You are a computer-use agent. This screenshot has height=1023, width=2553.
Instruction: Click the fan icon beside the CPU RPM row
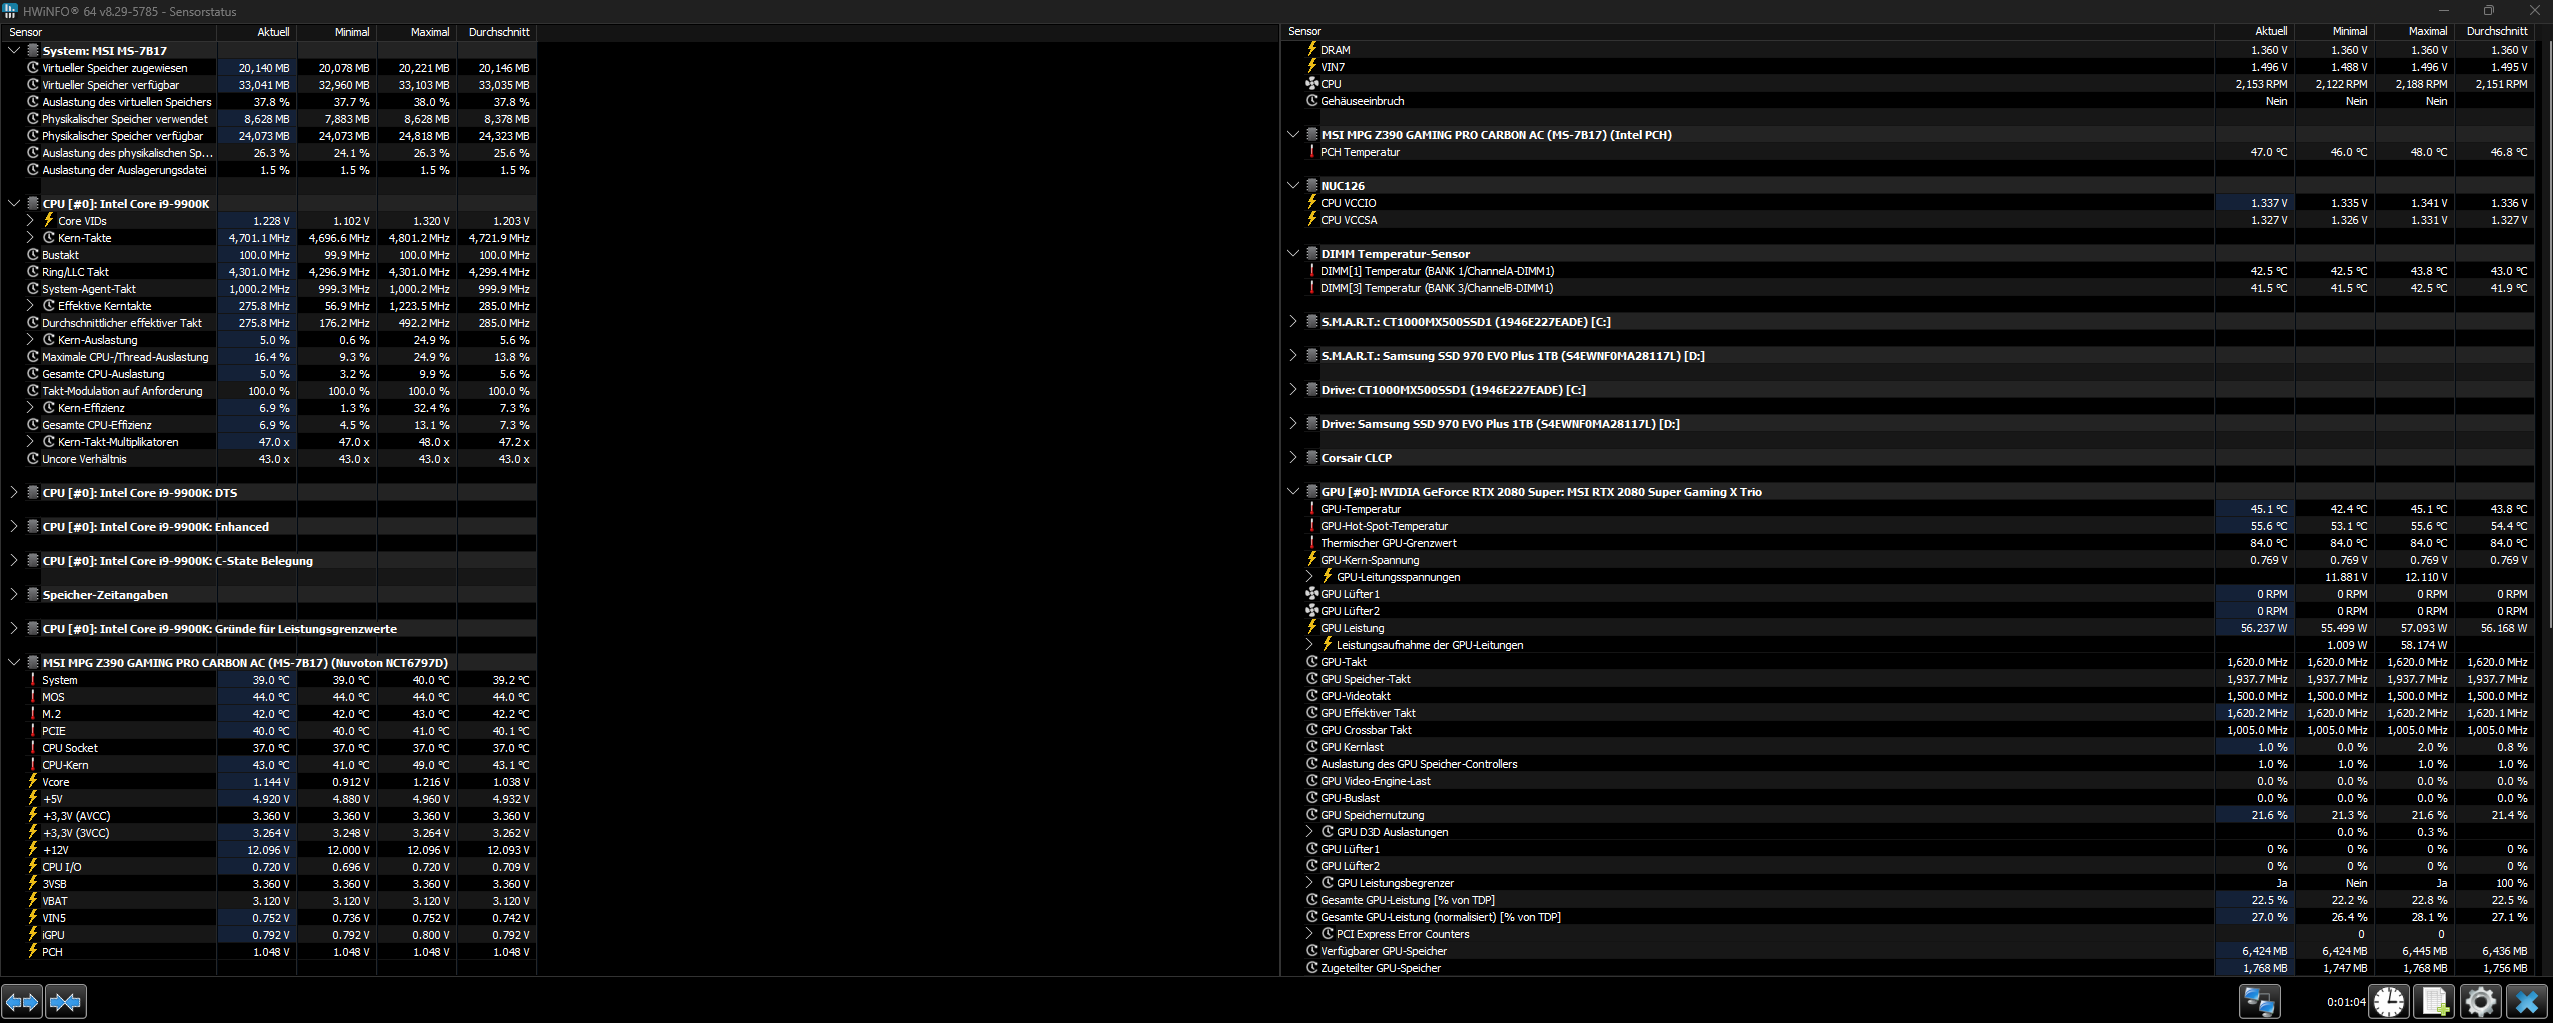click(x=1311, y=84)
